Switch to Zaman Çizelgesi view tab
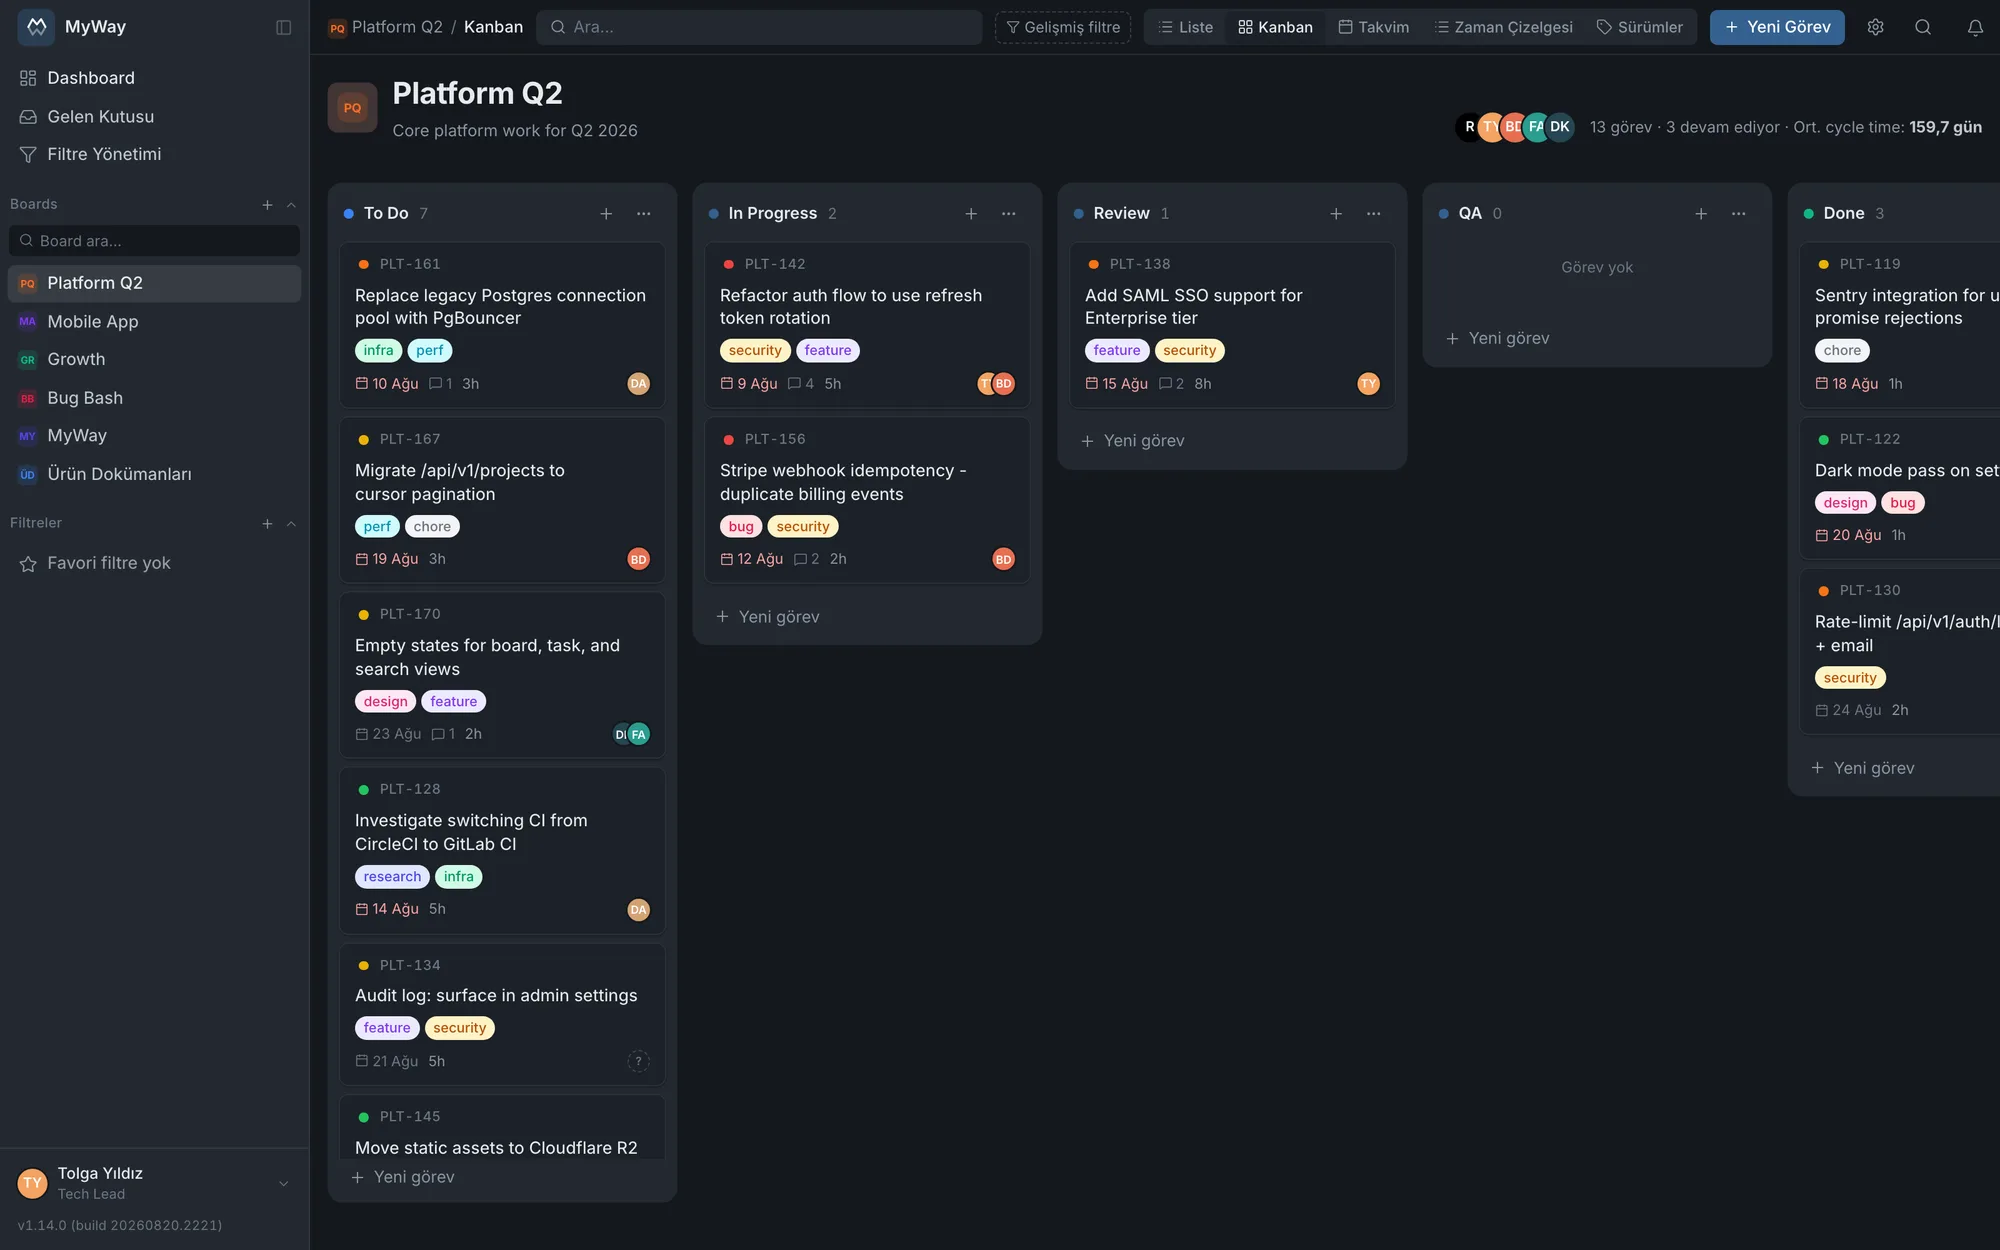This screenshot has width=2000, height=1250. (1504, 27)
